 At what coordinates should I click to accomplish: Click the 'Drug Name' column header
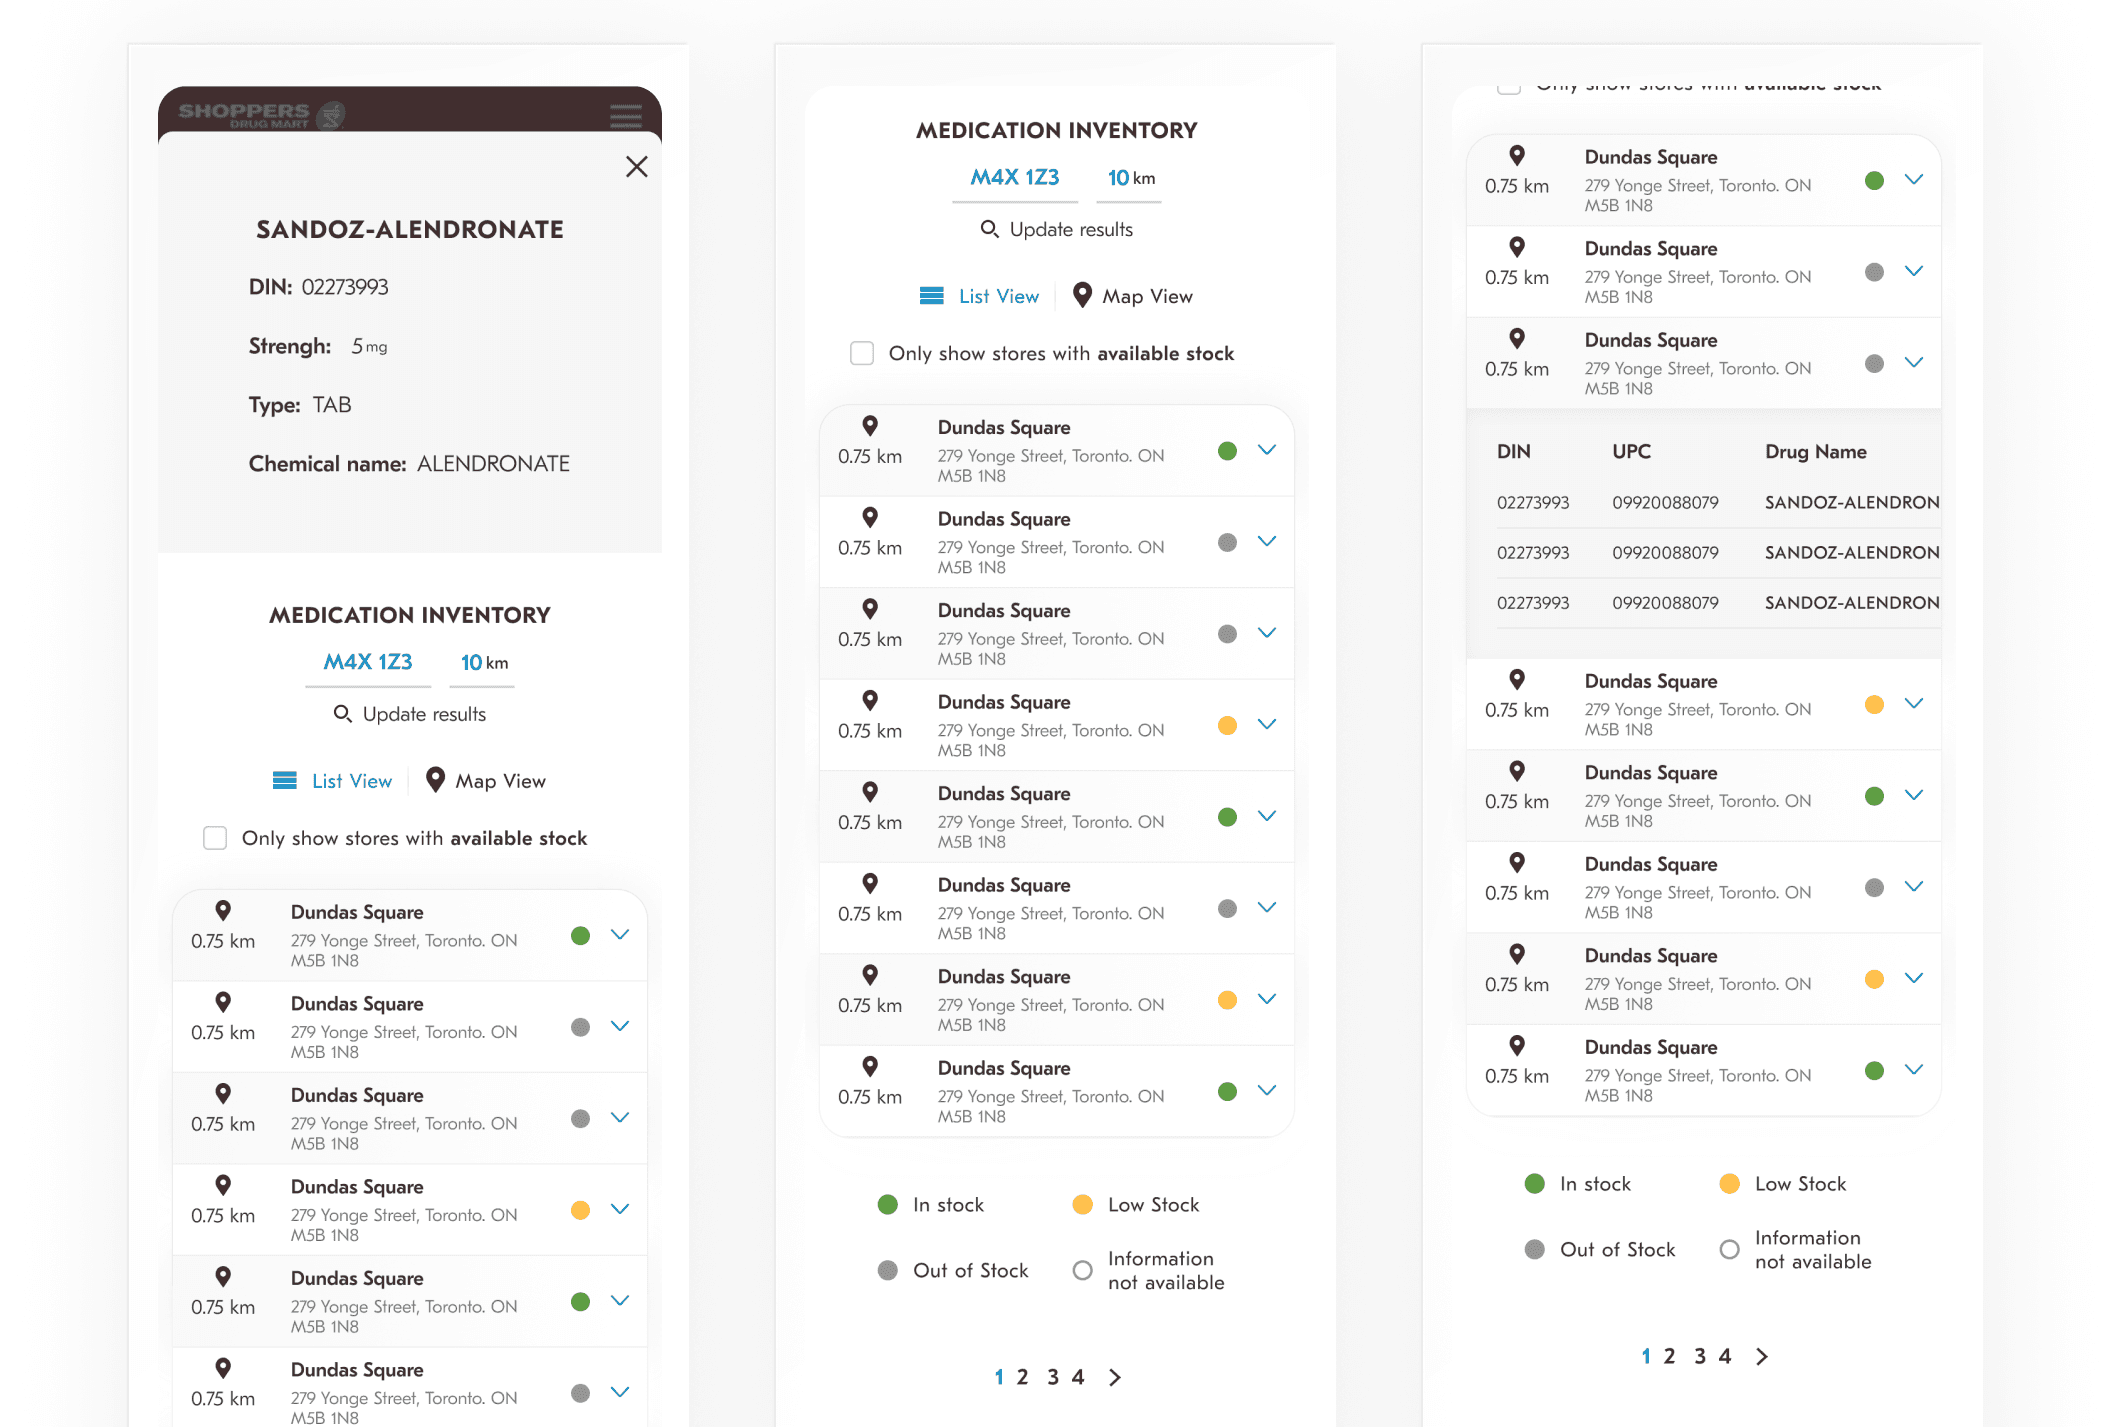click(1816, 452)
